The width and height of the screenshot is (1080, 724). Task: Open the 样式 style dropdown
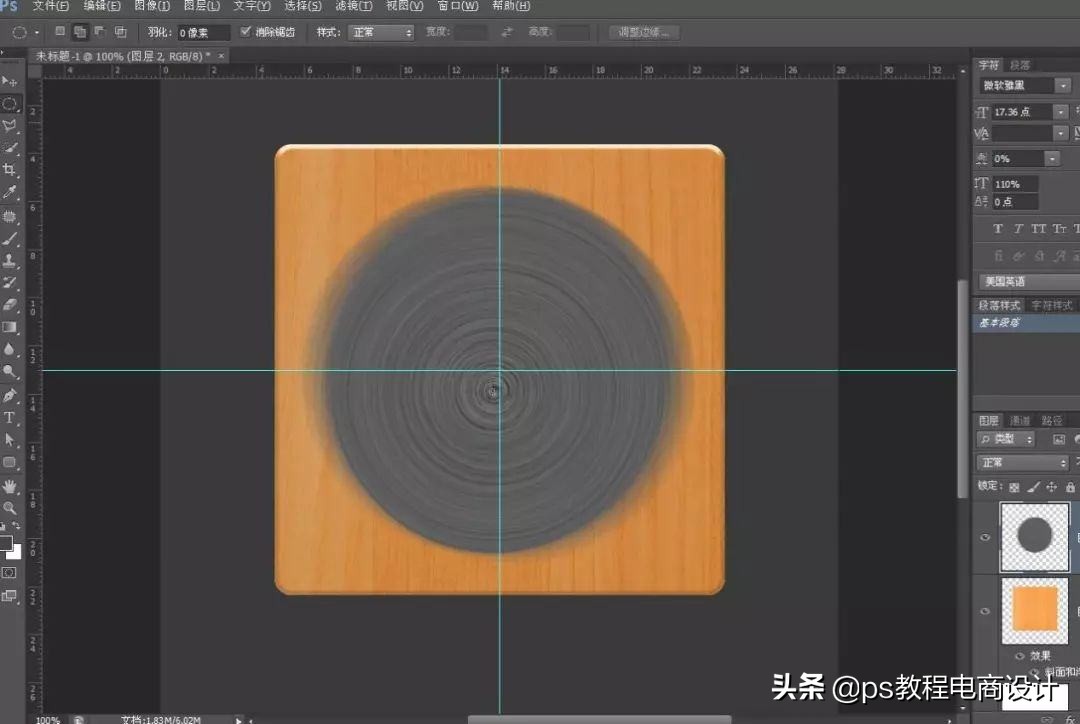pos(381,33)
